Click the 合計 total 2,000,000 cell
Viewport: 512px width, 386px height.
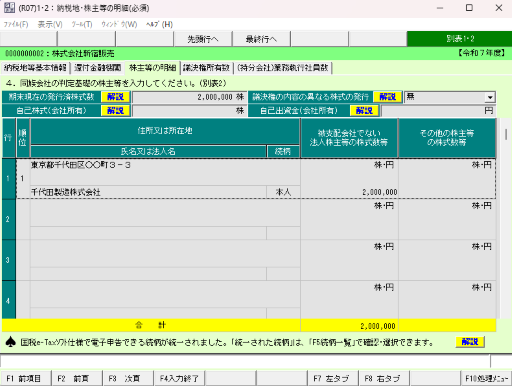point(349,326)
